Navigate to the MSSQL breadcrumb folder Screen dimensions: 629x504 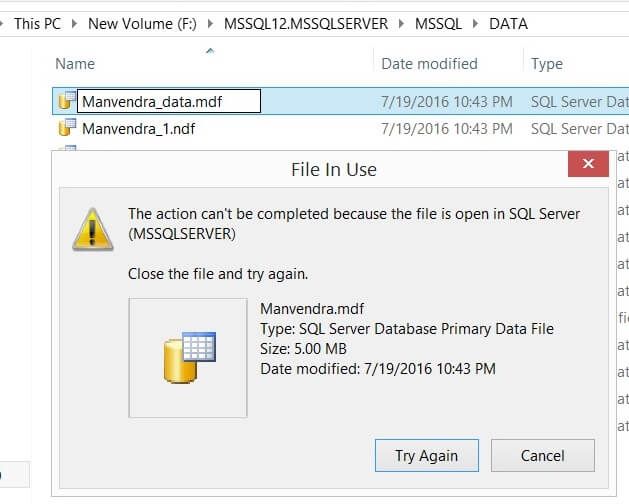coord(438,24)
